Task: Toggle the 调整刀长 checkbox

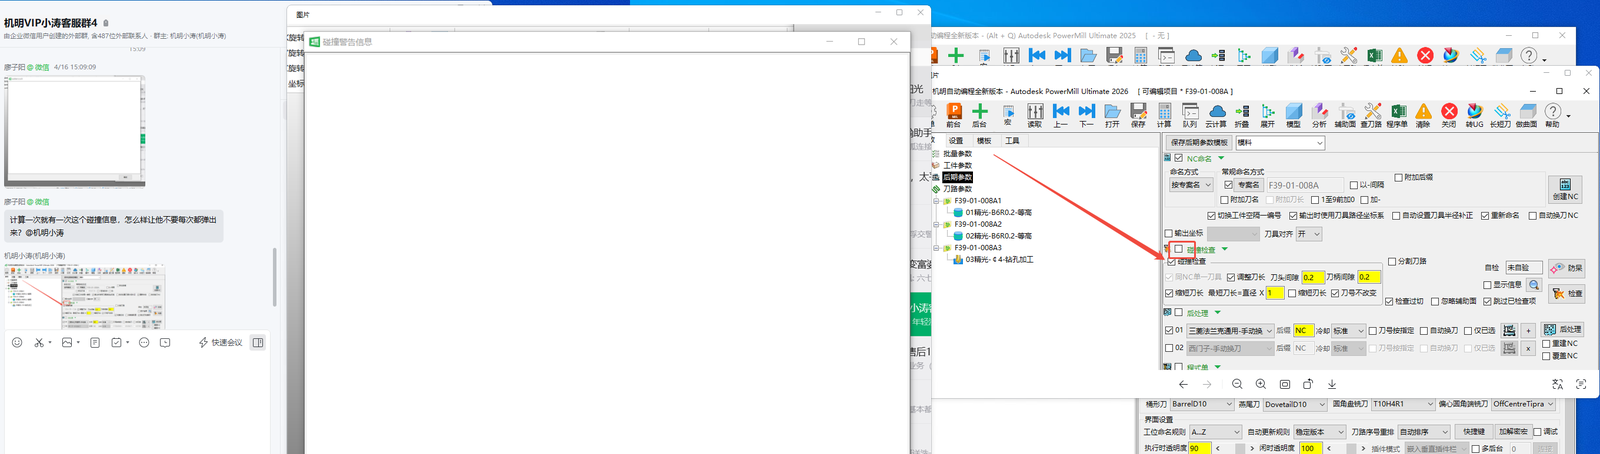Action: [x=1231, y=277]
